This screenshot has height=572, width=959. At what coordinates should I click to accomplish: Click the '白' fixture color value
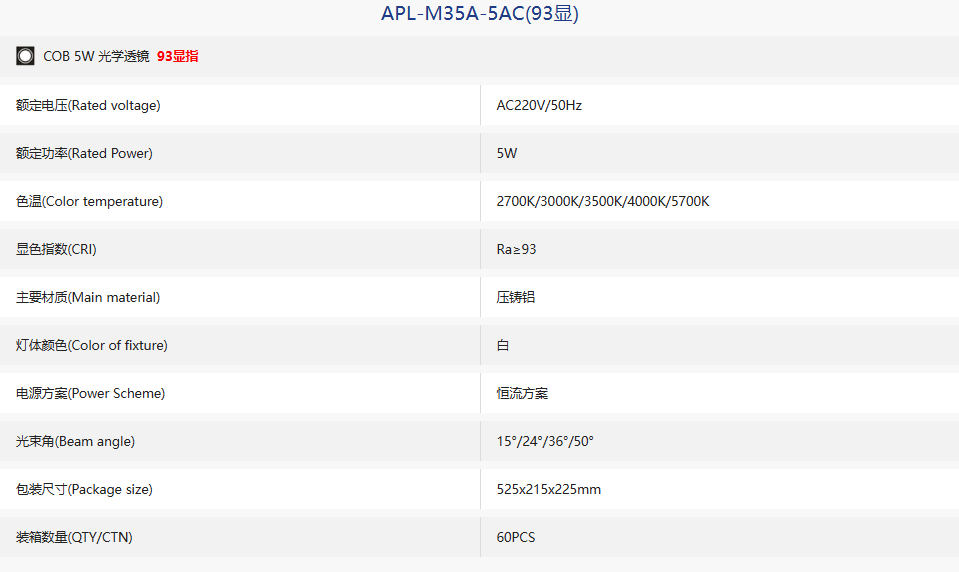[x=503, y=345]
